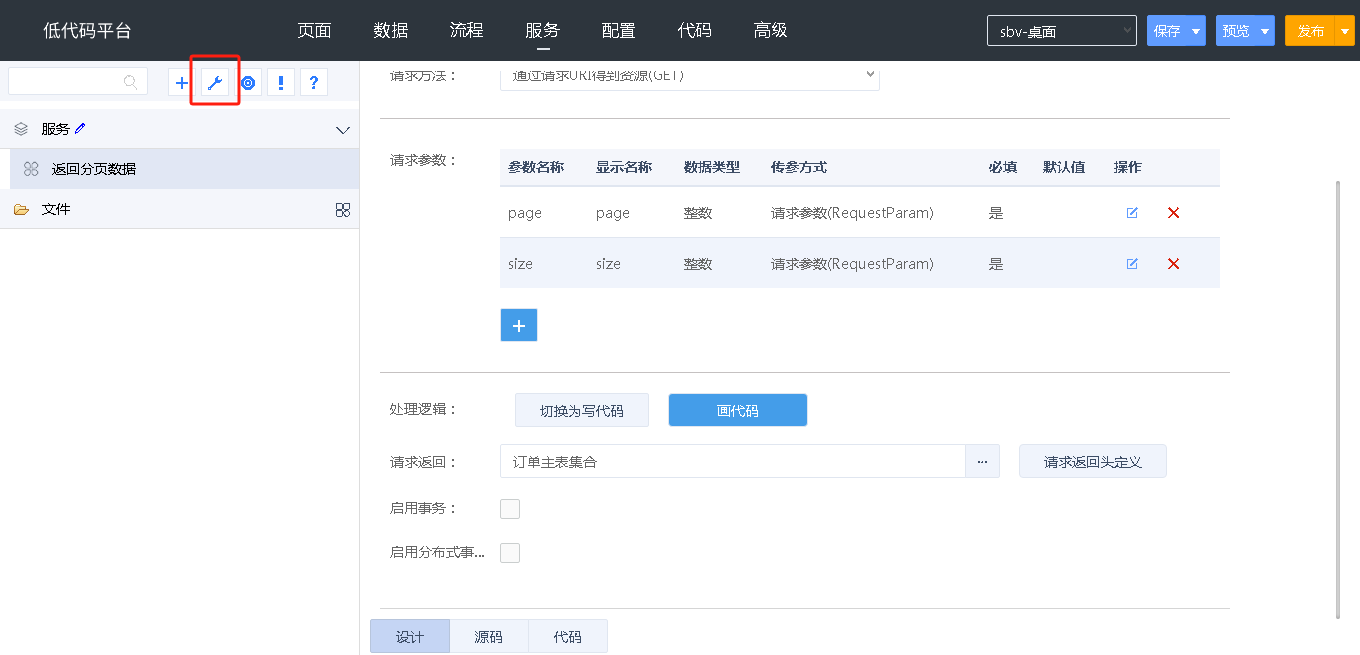Open the 数据 menu in top navigation
This screenshot has width=1360, height=655.
point(391,30)
